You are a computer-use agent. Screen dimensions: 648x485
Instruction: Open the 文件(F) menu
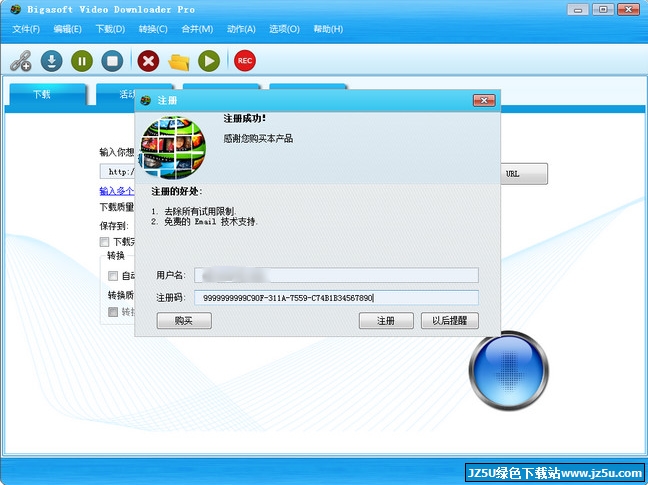click(x=26, y=29)
